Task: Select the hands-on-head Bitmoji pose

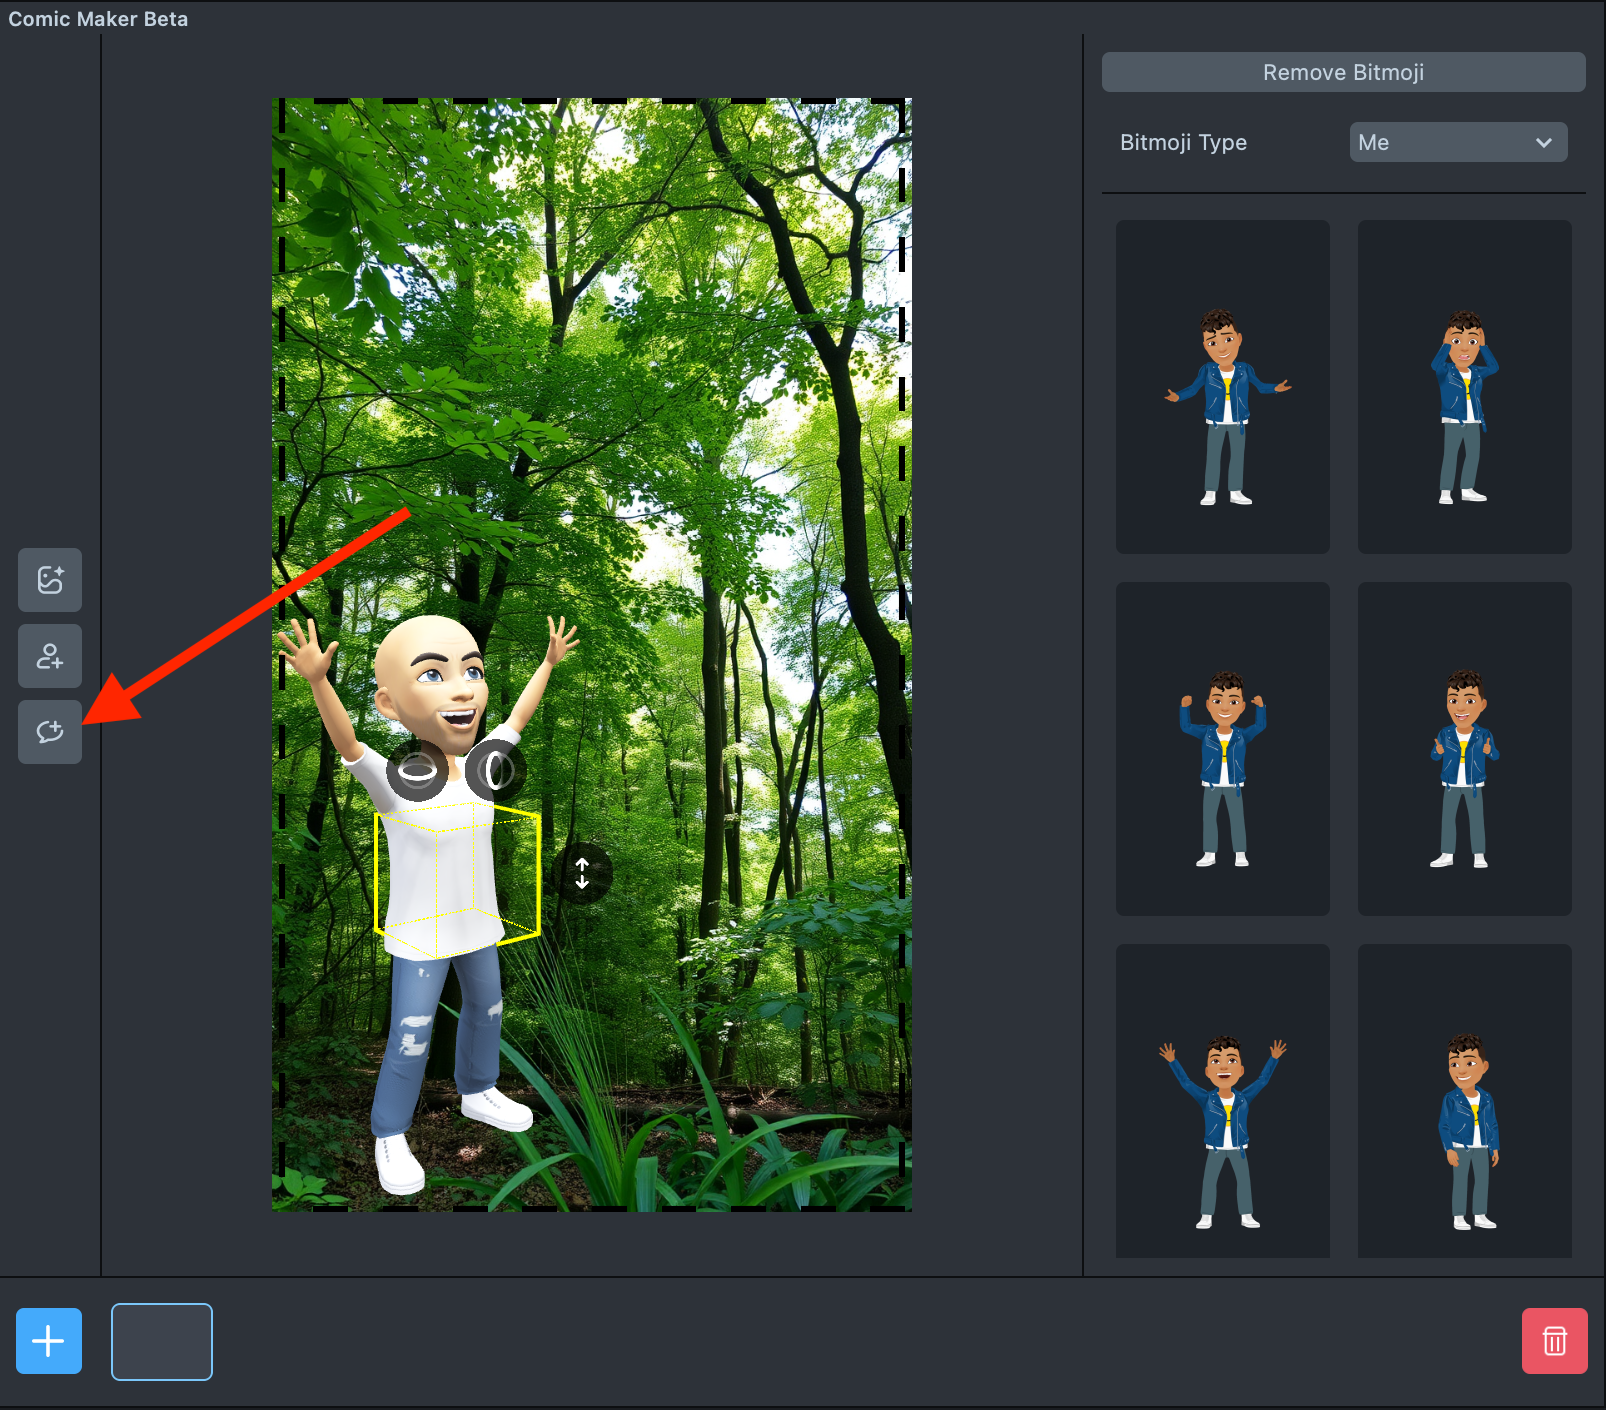Action: coord(1464,387)
